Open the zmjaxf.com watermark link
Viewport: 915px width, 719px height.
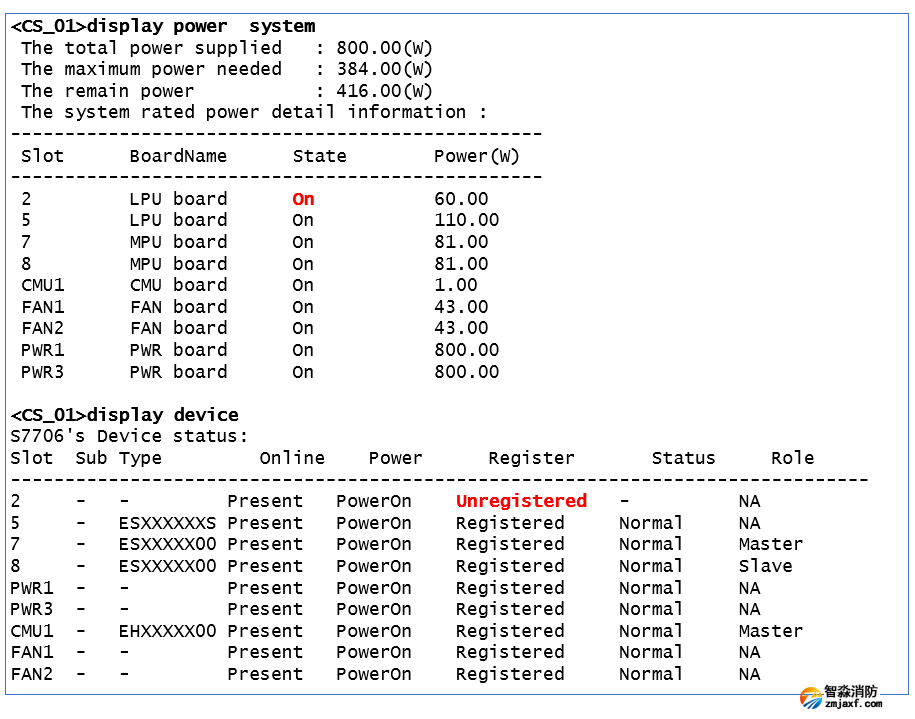pyautogui.click(x=853, y=704)
